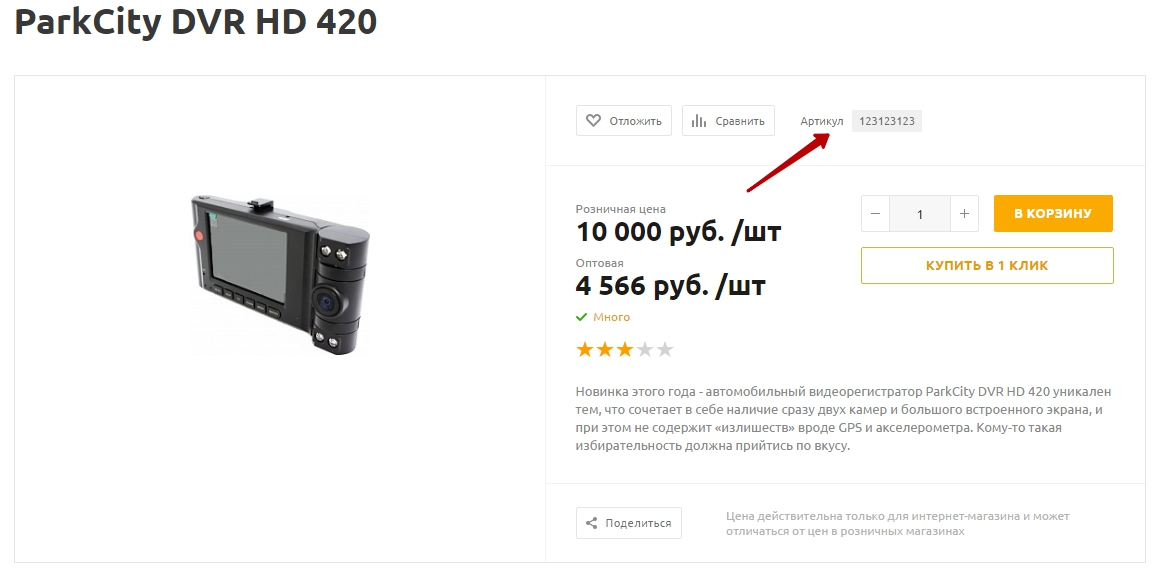Click the Много stock status label

(x=612, y=317)
